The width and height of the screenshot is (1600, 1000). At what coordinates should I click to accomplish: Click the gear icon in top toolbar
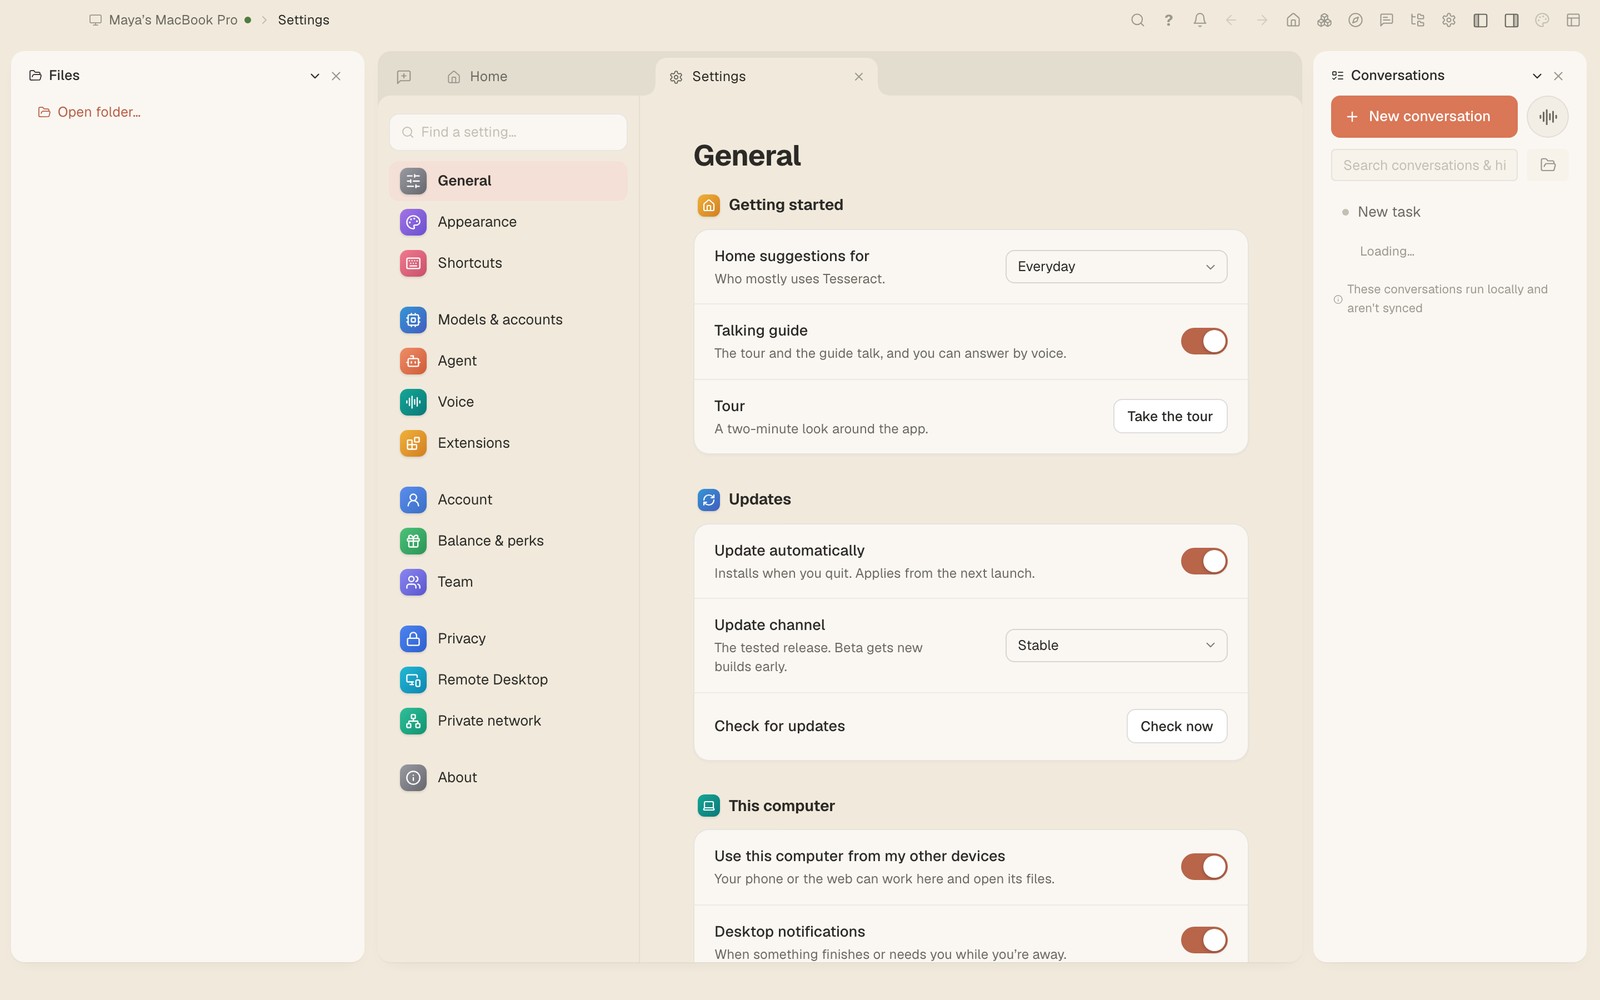click(x=1449, y=20)
